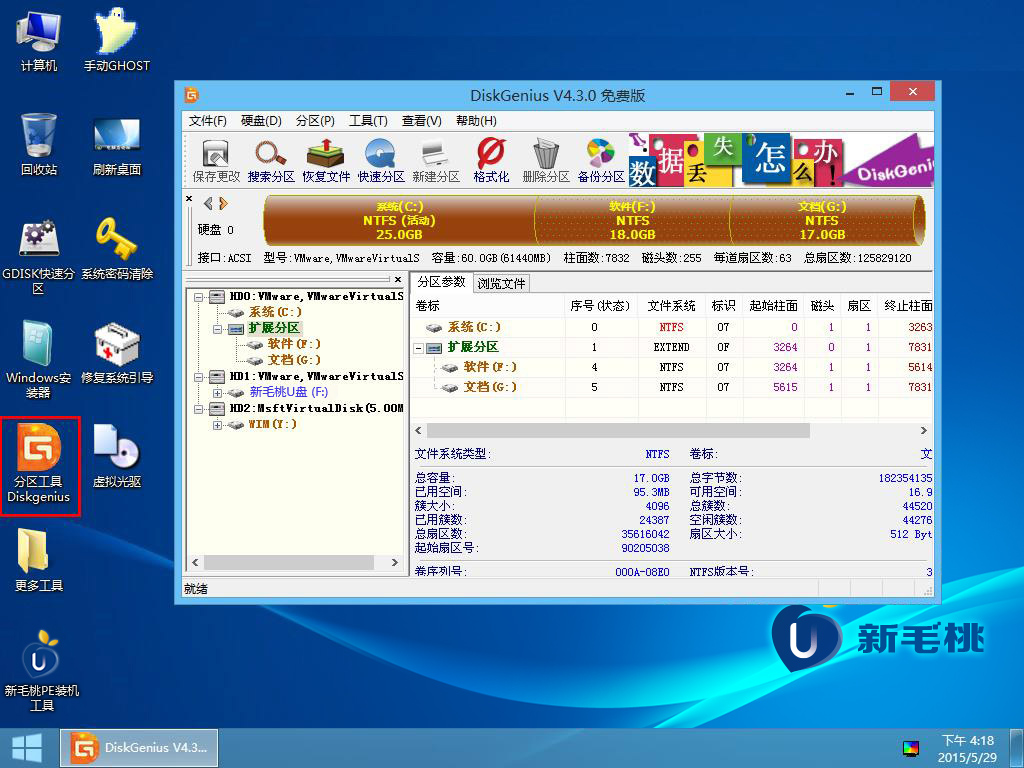Select the 修复系统引导 desktop icon
The width and height of the screenshot is (1024, 768).
point(116,353)
